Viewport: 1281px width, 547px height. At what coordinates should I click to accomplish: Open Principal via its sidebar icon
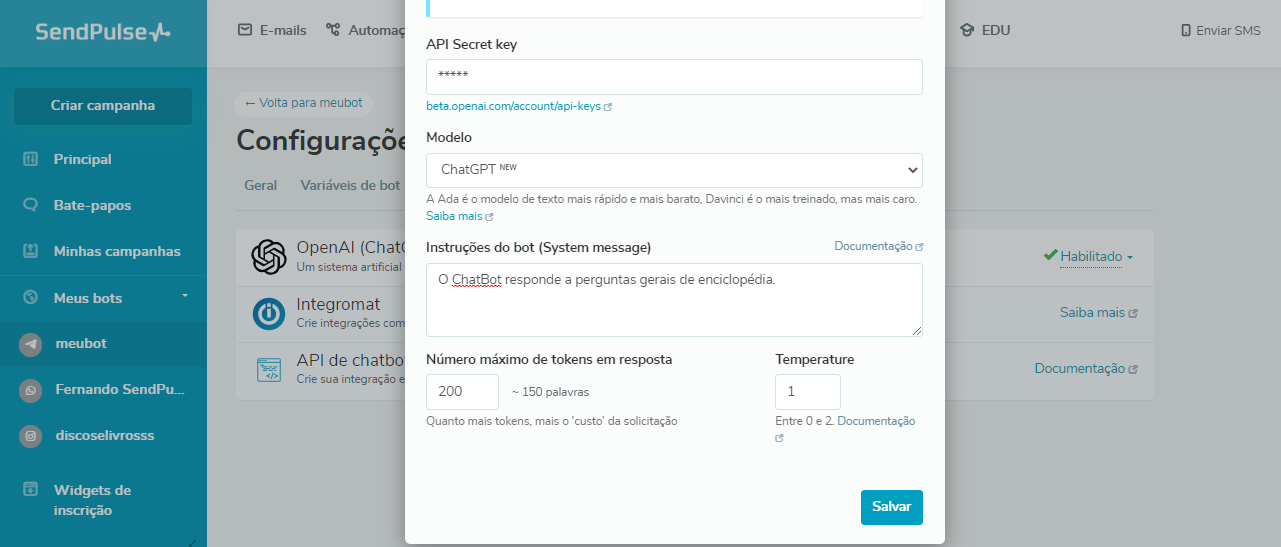click(x=31, y=159)
